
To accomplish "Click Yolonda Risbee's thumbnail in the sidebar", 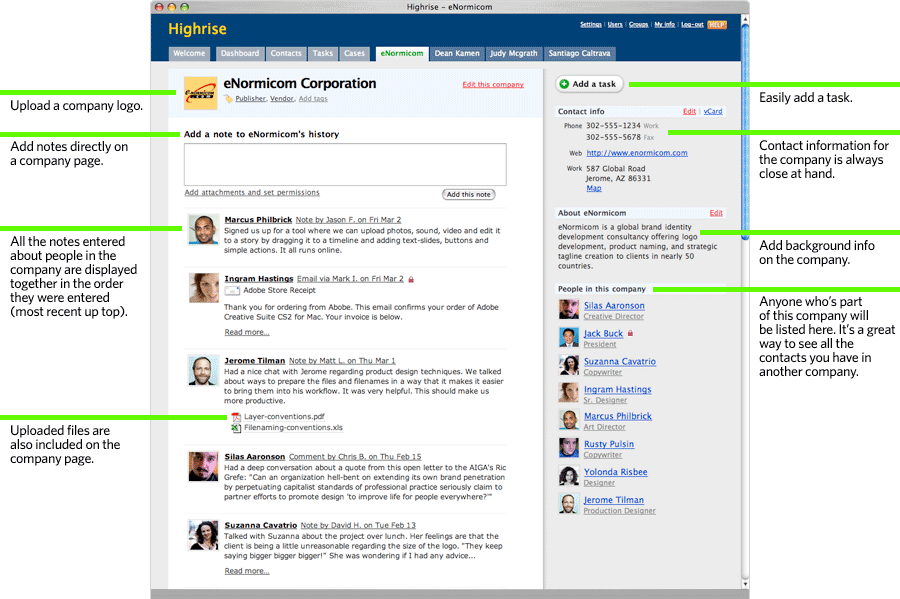I will tap(569, 476).
